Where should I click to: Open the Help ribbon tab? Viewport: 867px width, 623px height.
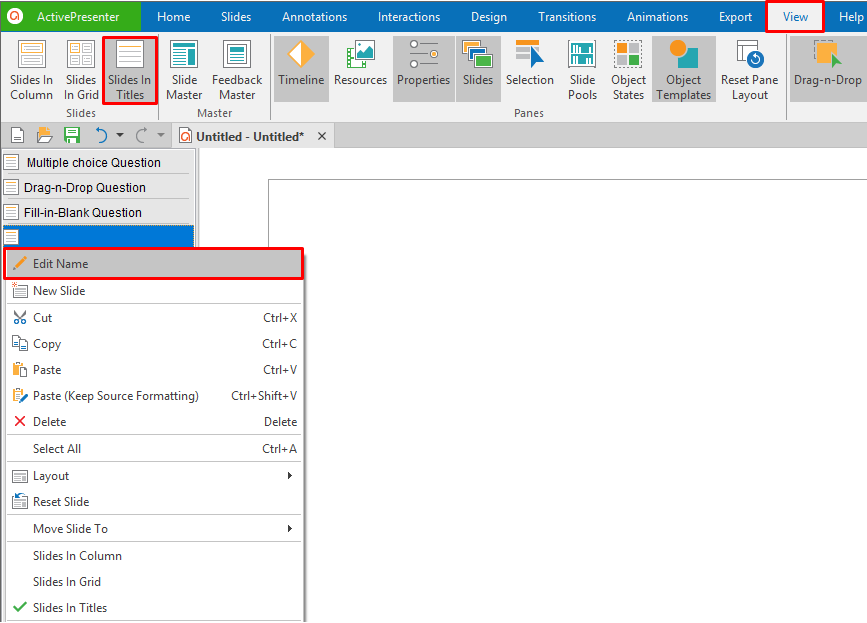851,17
